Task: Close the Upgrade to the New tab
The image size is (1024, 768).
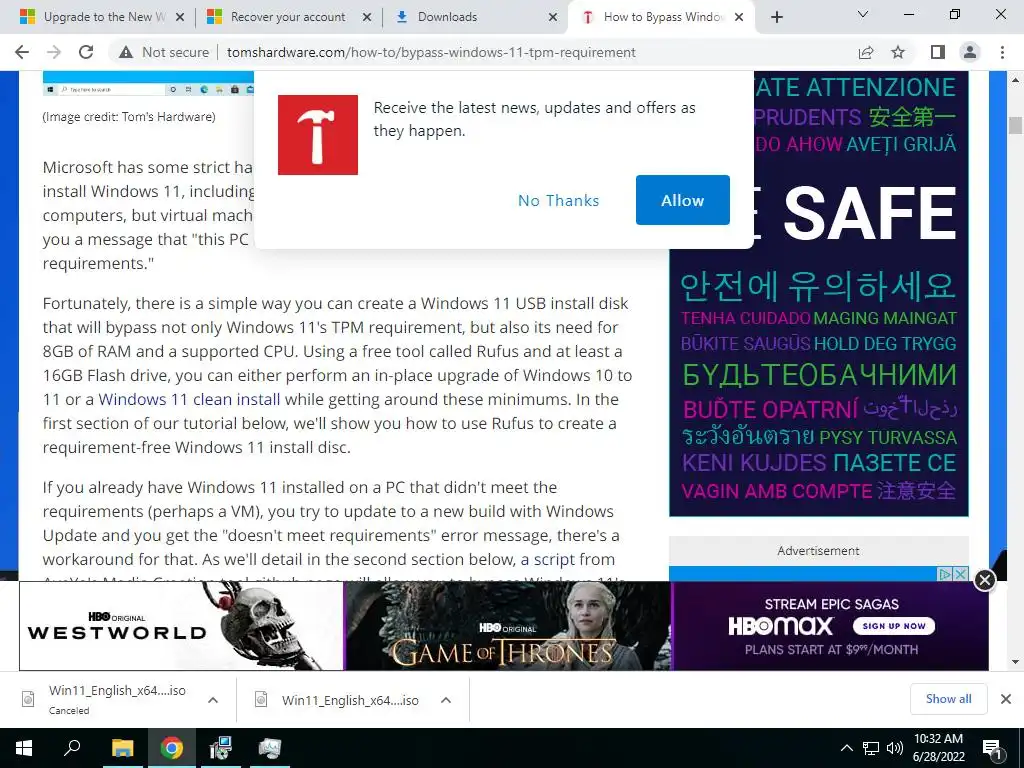Action: 180,17
